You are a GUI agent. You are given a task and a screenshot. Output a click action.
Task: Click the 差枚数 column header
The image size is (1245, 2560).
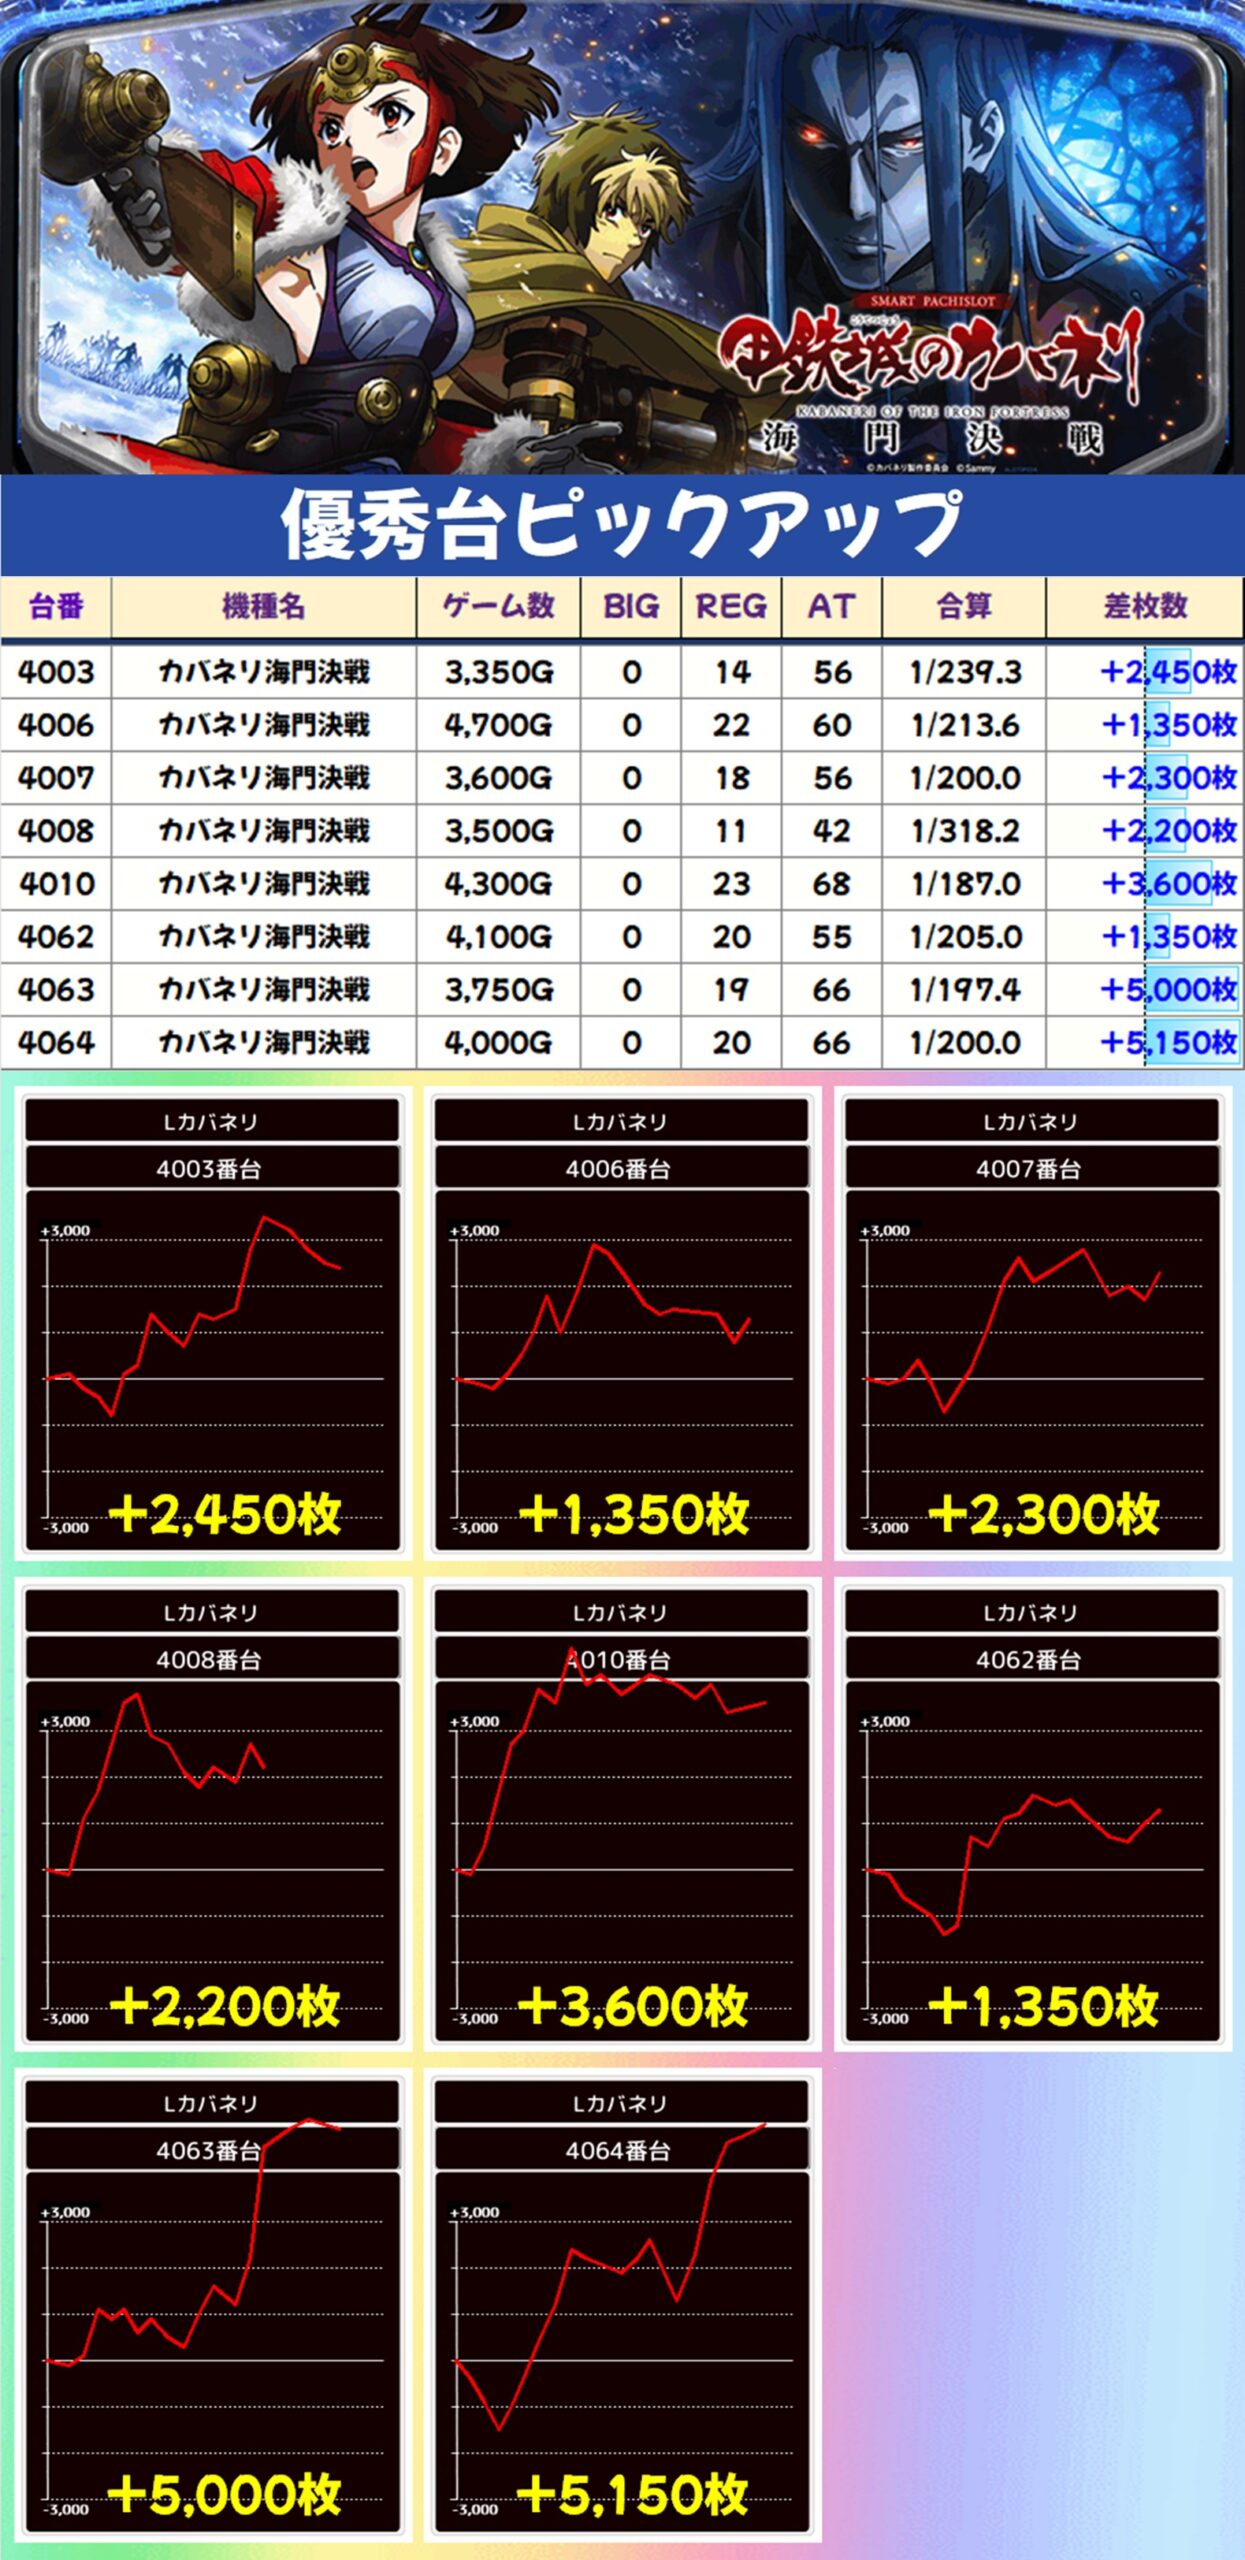1145,606
